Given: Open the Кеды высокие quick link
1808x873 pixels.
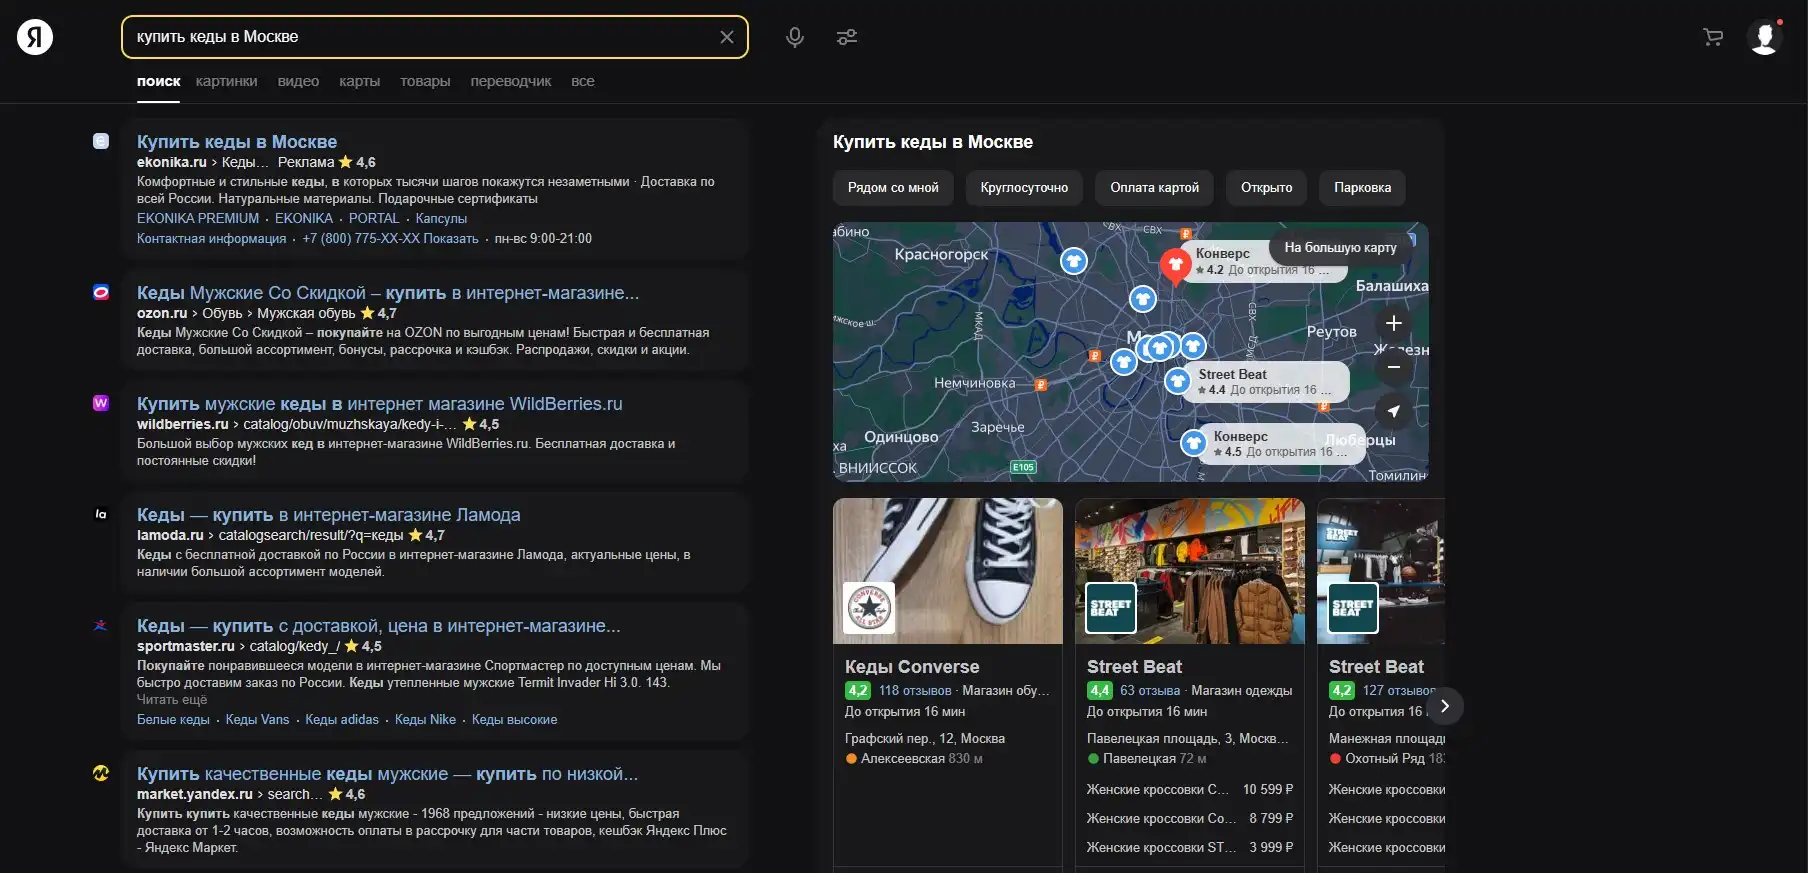Looking at the screenshot, I should [514, 719].
